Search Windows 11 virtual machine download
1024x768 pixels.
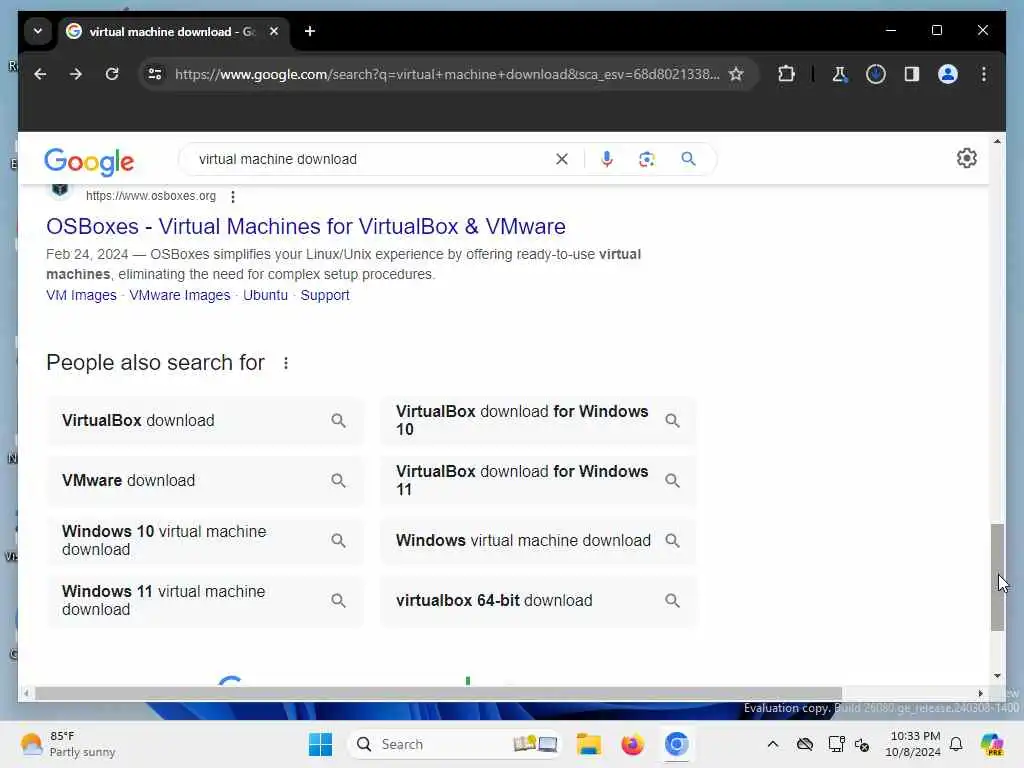[x=205, y=601]
